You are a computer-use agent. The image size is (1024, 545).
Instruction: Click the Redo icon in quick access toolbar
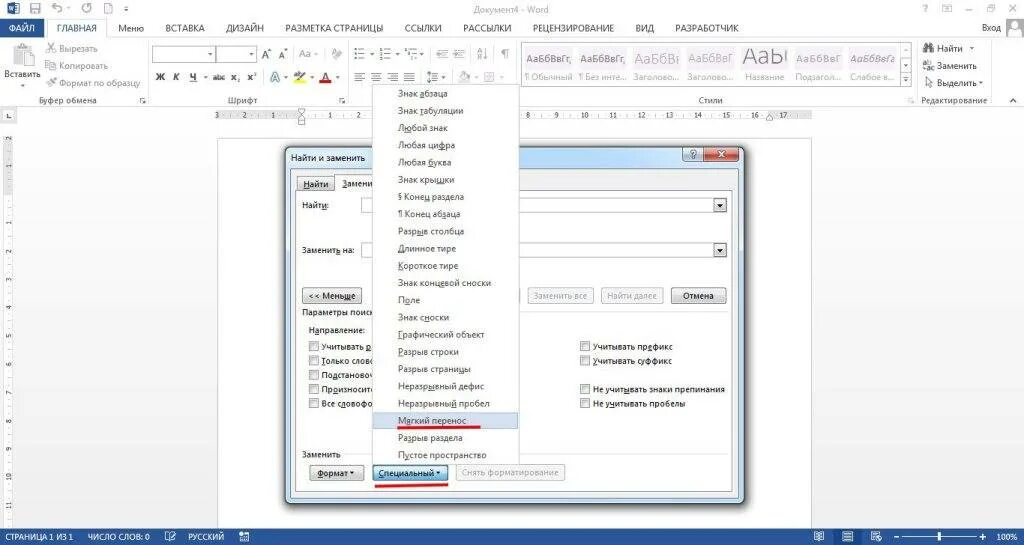[x=87, y=9]
